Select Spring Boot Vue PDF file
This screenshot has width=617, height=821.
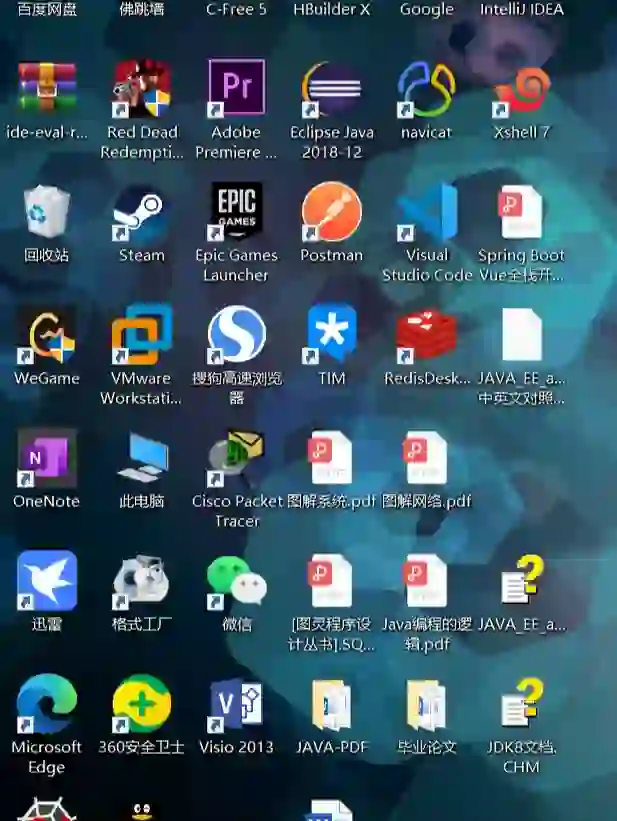coord(521,212)
